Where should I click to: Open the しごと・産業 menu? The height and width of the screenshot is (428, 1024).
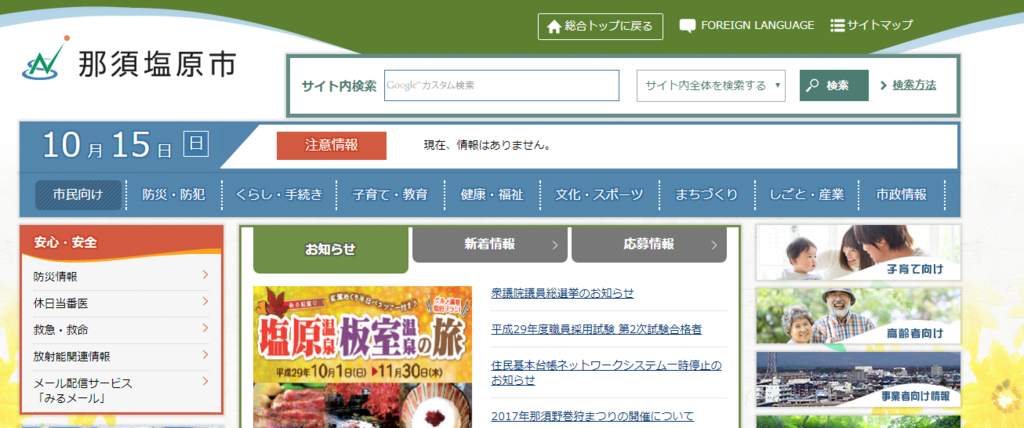[x=807, y=195]
